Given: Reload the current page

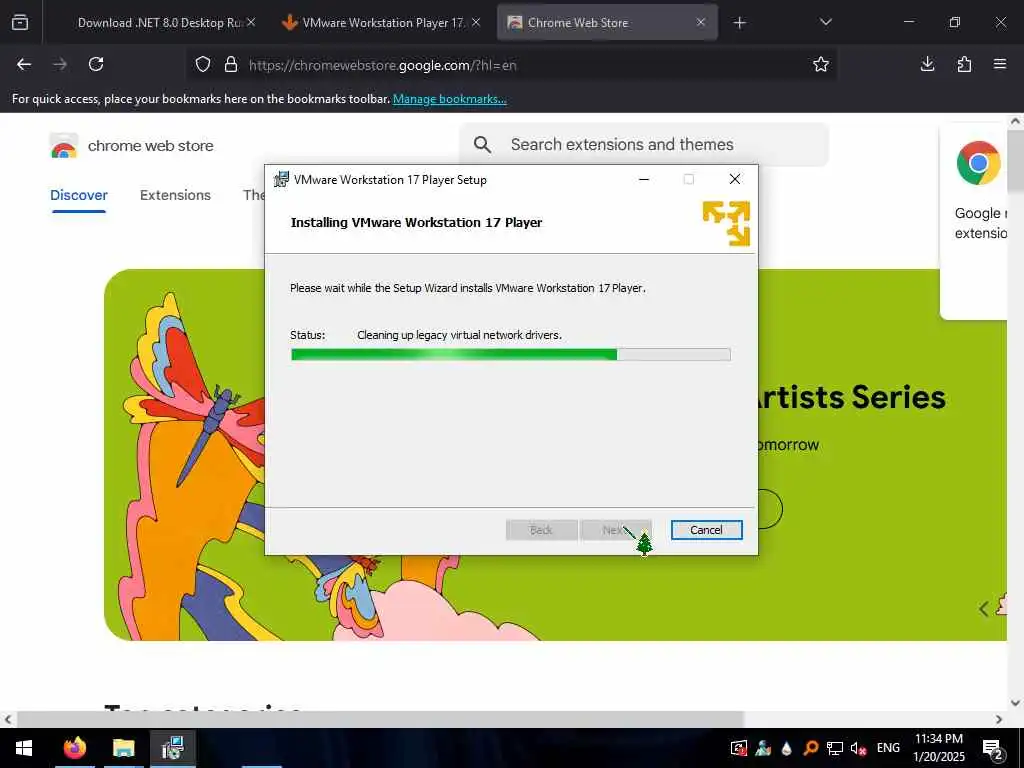Looking at the screenshot, I should tap(96, 64).
